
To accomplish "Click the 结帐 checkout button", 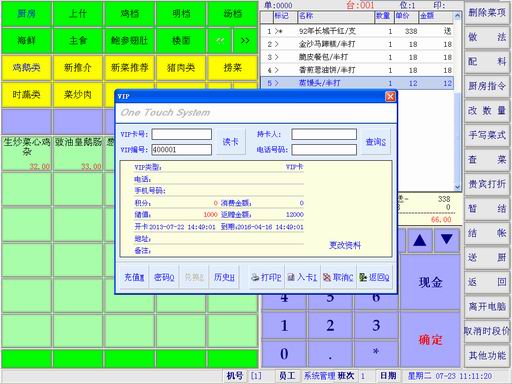I will coord(487,233).
